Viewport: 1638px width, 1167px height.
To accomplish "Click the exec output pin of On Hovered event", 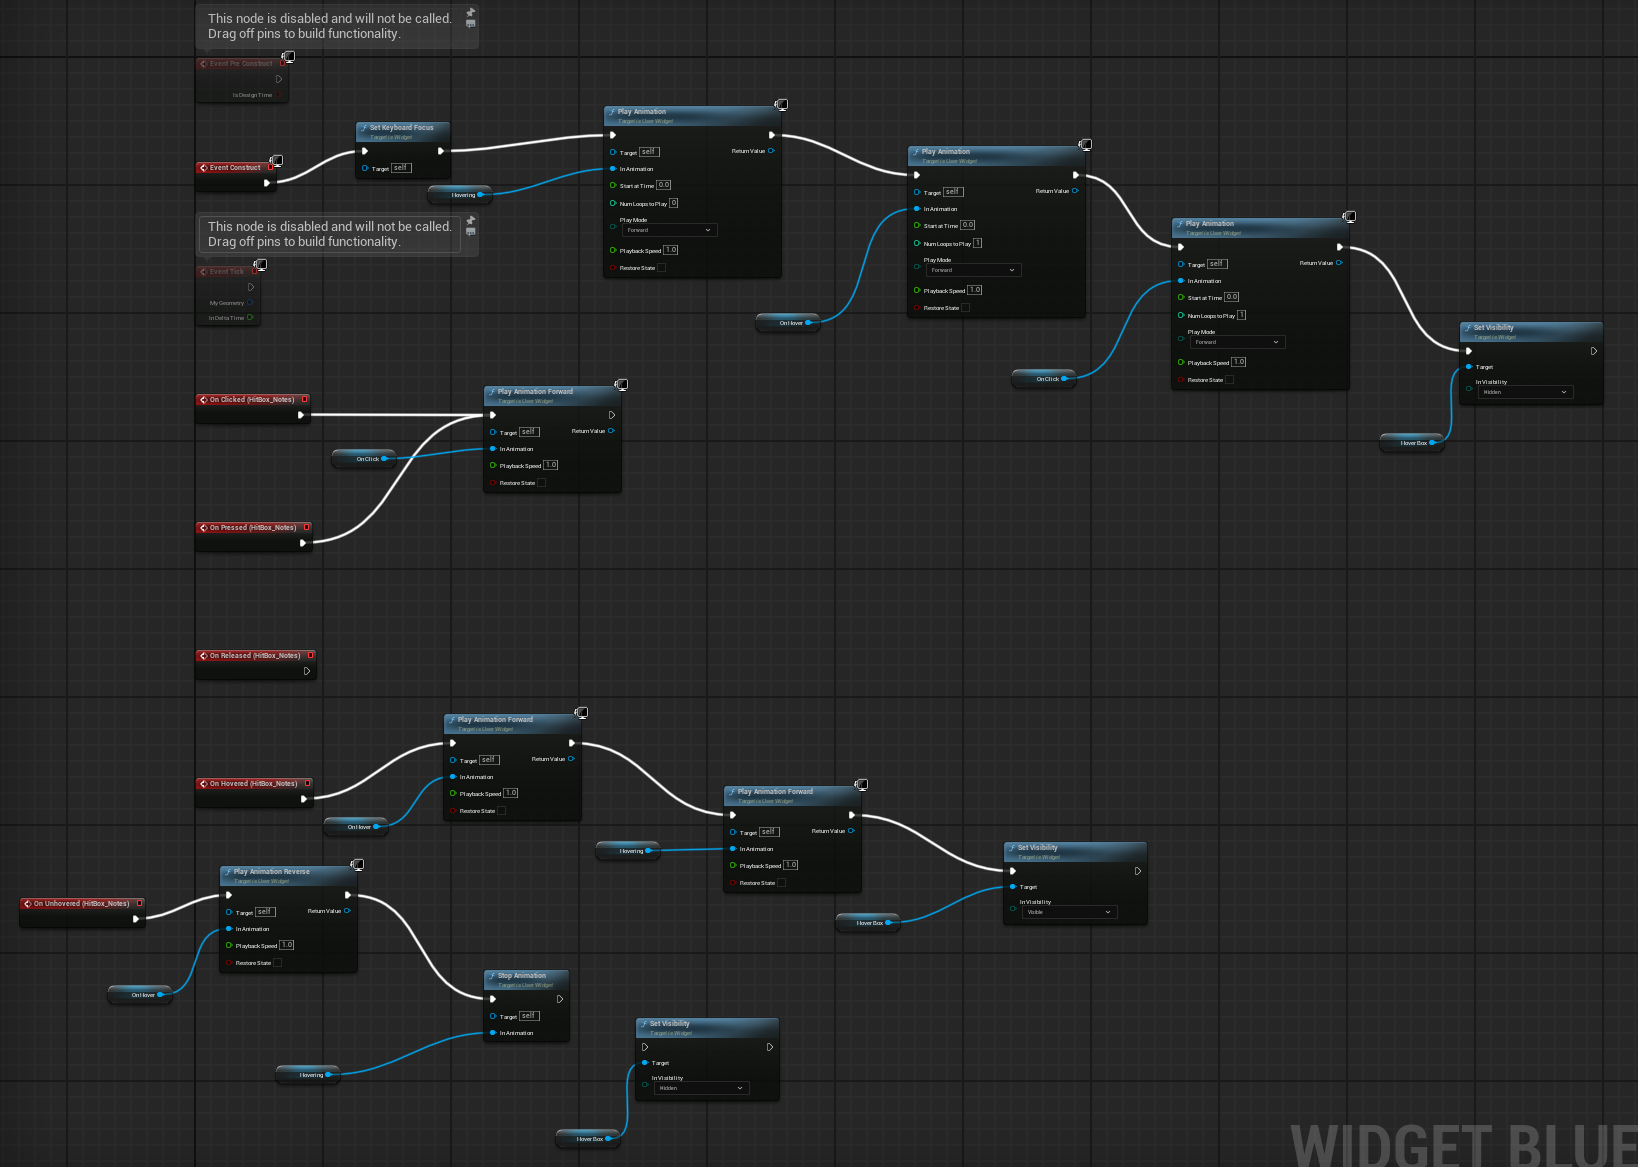I will pos(304,799).
